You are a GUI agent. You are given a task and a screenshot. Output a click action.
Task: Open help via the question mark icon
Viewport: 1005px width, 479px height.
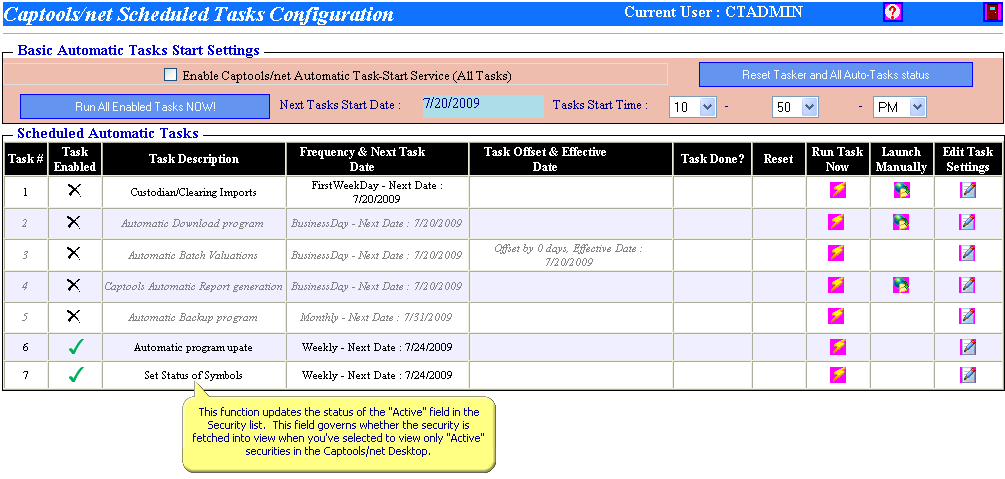tap(893, 12)
